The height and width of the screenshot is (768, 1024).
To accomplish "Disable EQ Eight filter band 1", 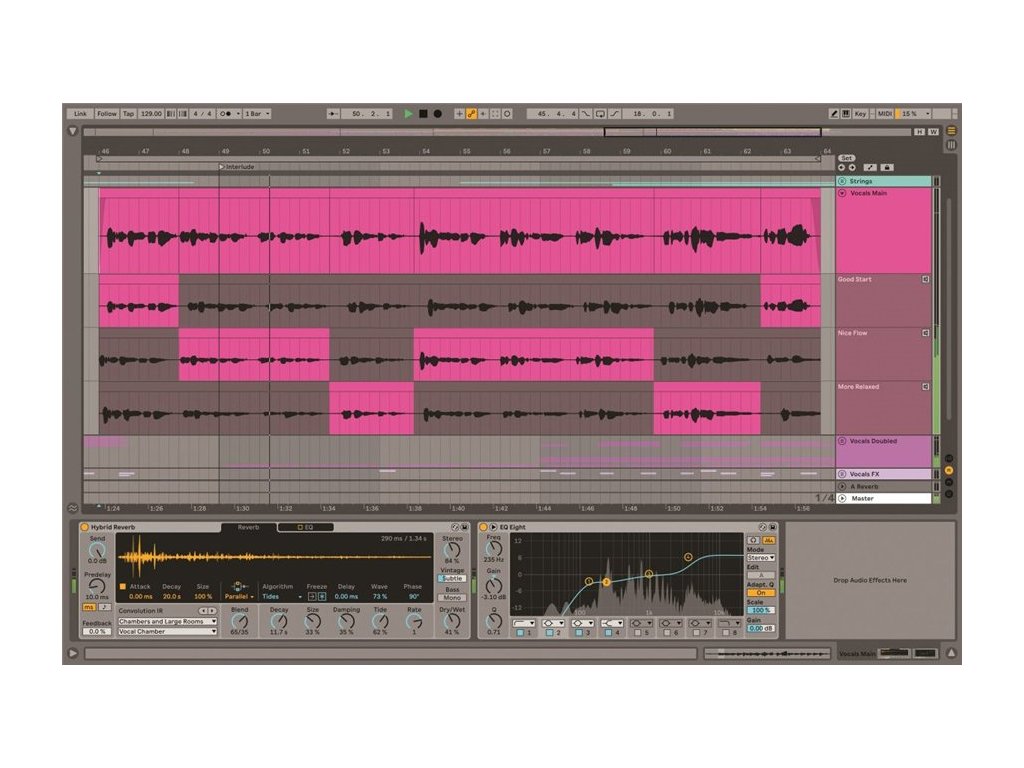I will (518, 633).
